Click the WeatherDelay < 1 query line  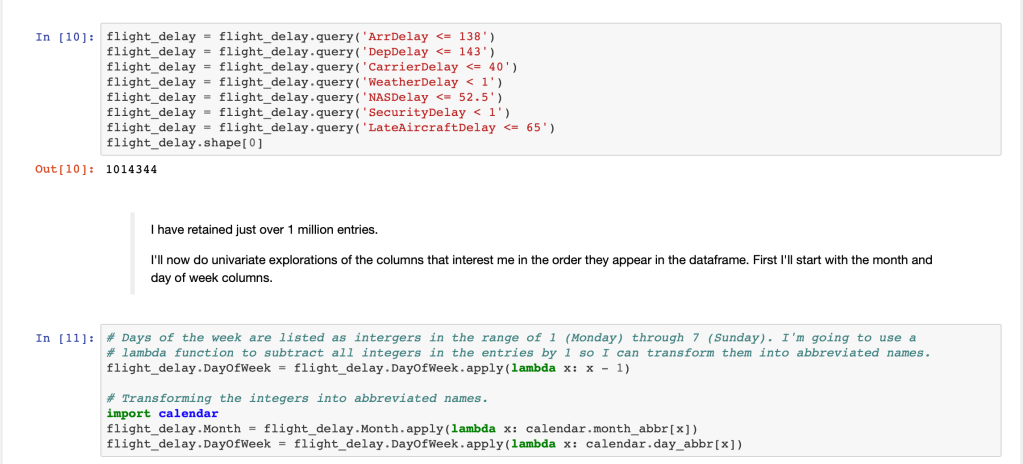pos(307,82)
